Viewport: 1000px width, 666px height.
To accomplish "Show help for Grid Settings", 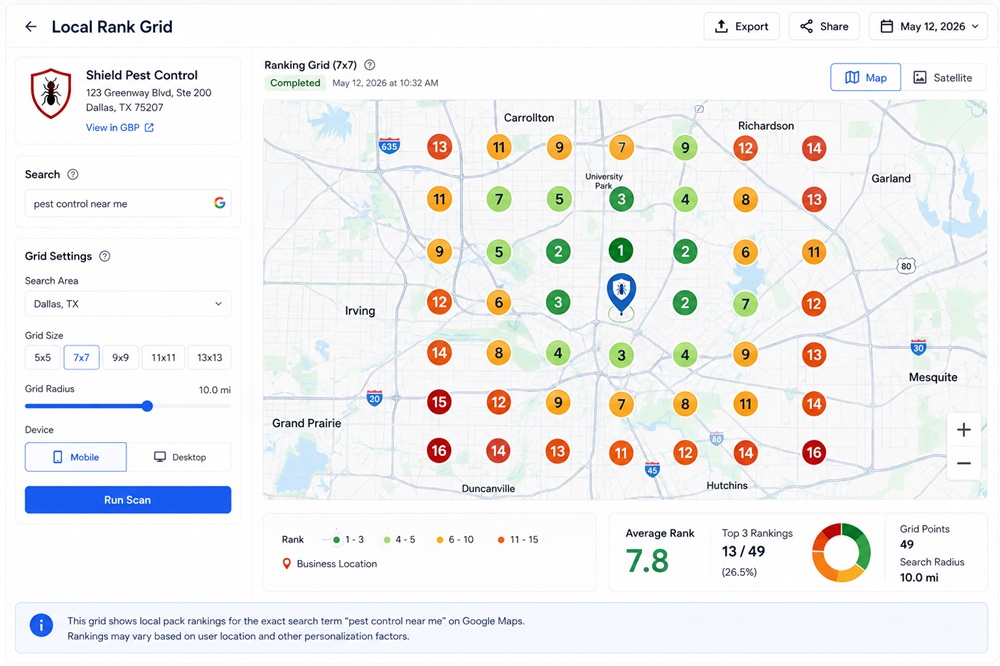I will coord(105,256).
